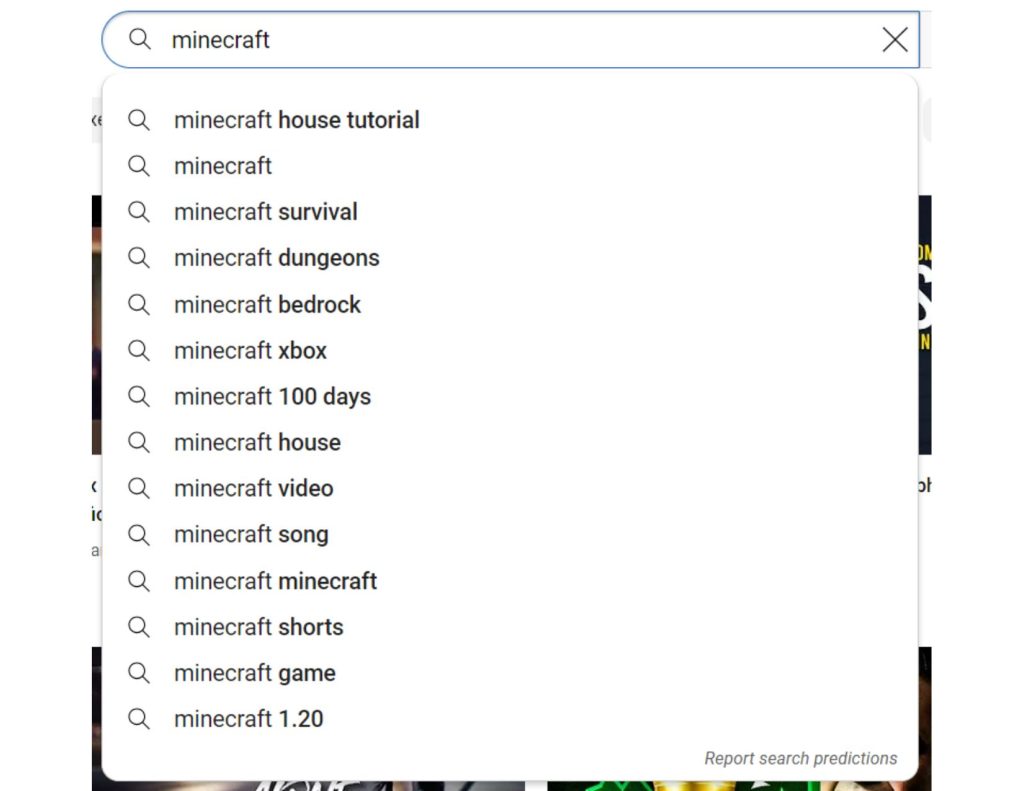The width and height of the screenshot is (1024, 791).
Task: Click search icon next to 'minecraft house'
Action: coord(138,443)
